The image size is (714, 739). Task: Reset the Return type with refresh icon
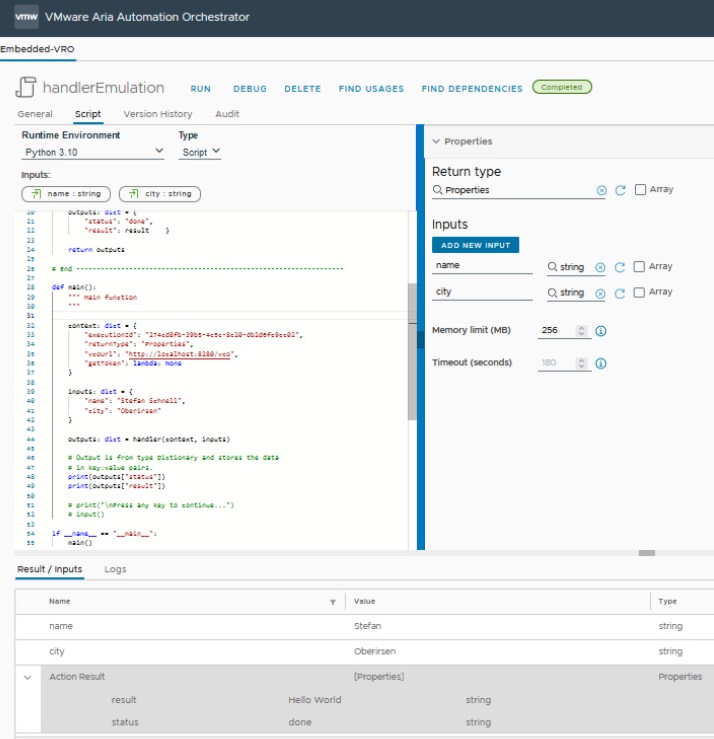[620, 190]
